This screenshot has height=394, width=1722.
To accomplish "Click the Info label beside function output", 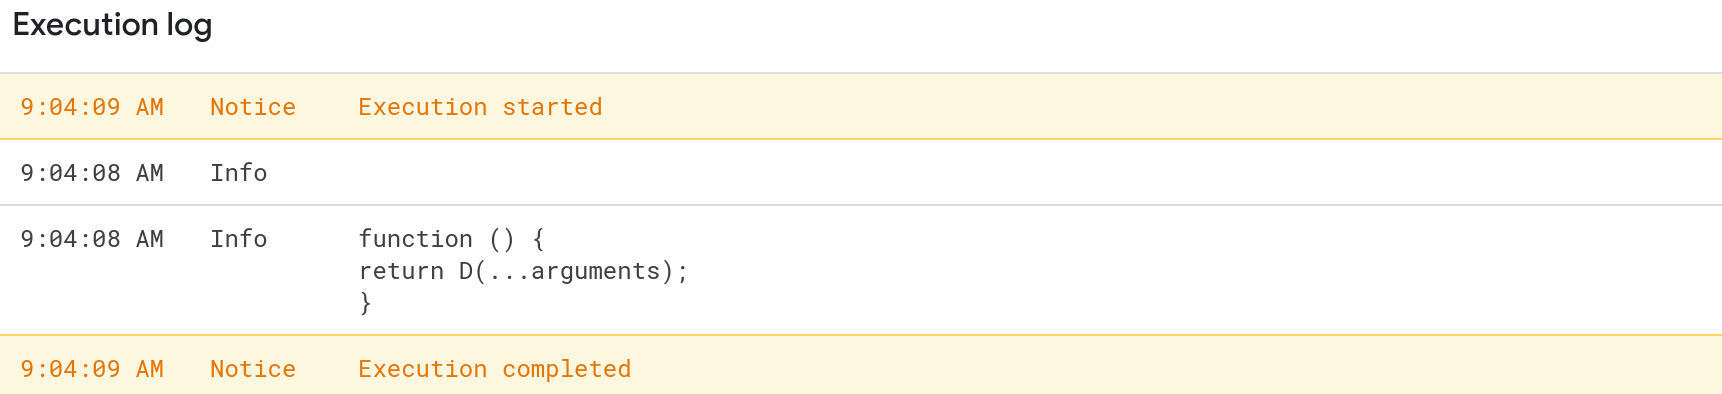I will (239, 239).
